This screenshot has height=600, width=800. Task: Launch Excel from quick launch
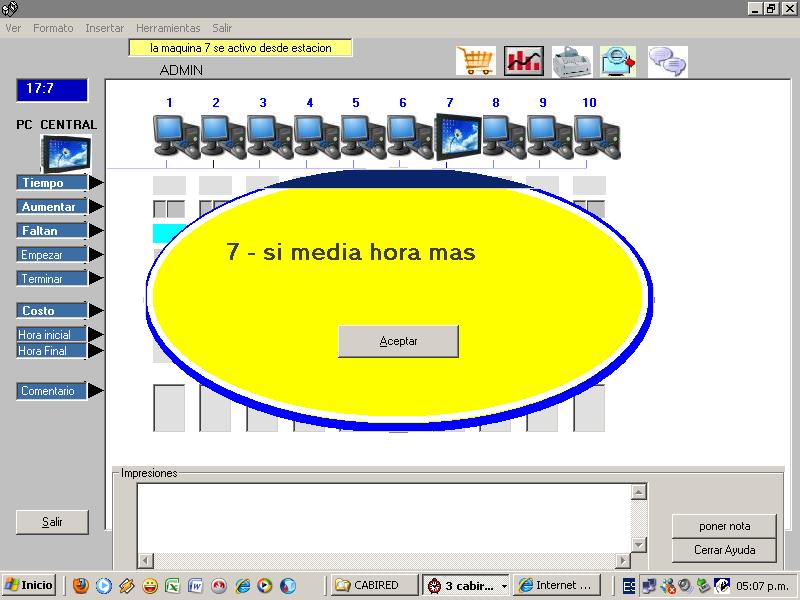coord(172,586)
